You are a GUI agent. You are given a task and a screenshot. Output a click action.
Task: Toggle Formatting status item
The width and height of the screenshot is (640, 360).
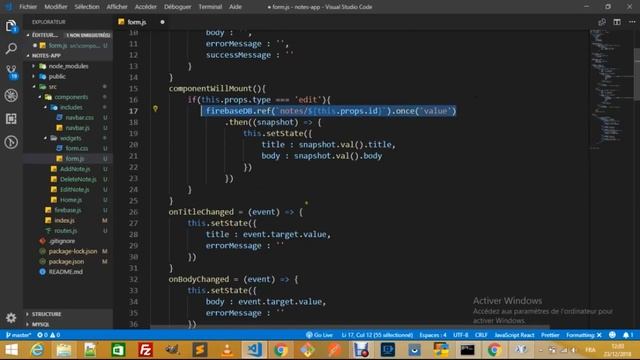pos(584,335)
